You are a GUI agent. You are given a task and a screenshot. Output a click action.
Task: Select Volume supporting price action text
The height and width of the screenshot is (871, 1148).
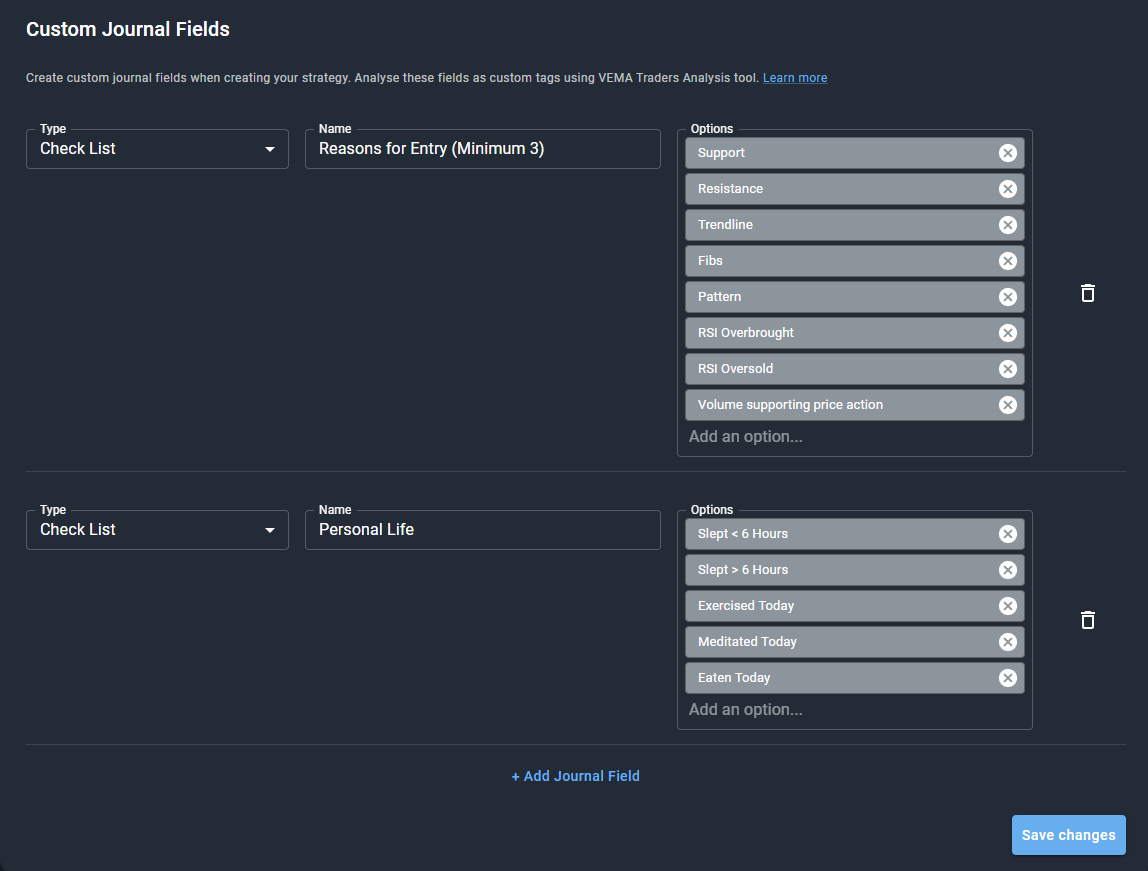pyautogui.click(x=790, y=405)
